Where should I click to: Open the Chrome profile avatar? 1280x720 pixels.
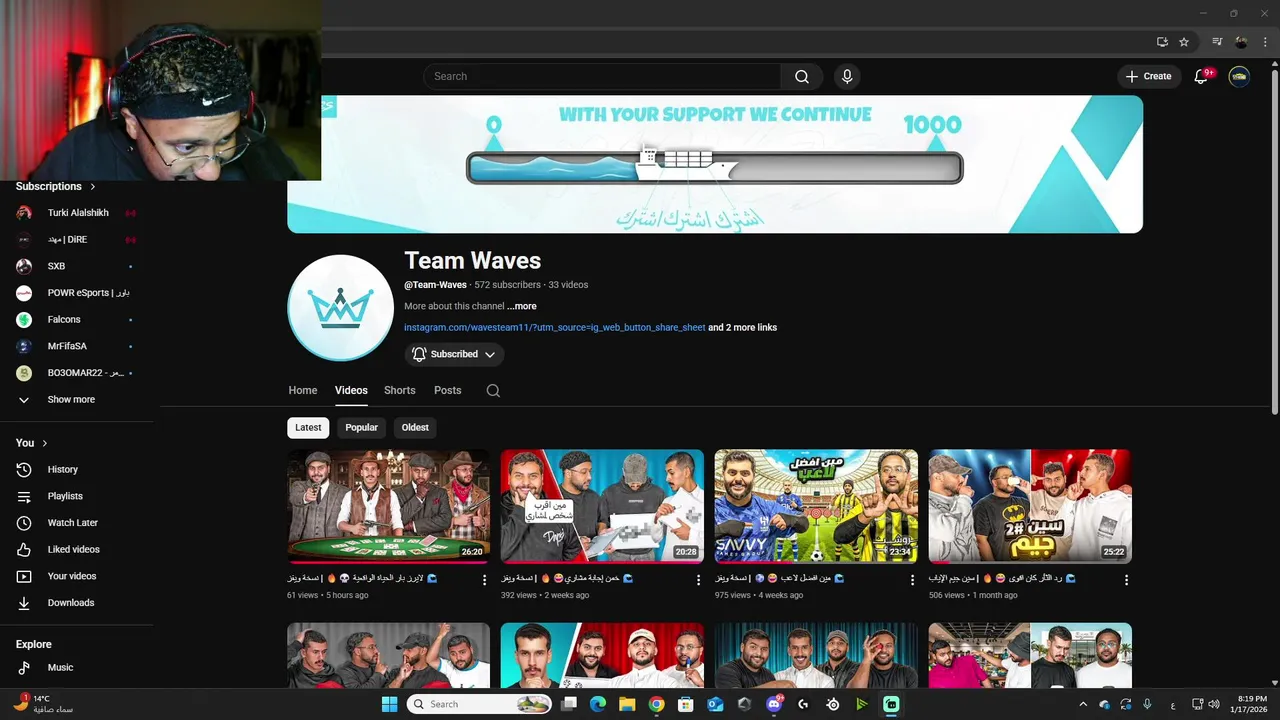point(1241,42)
